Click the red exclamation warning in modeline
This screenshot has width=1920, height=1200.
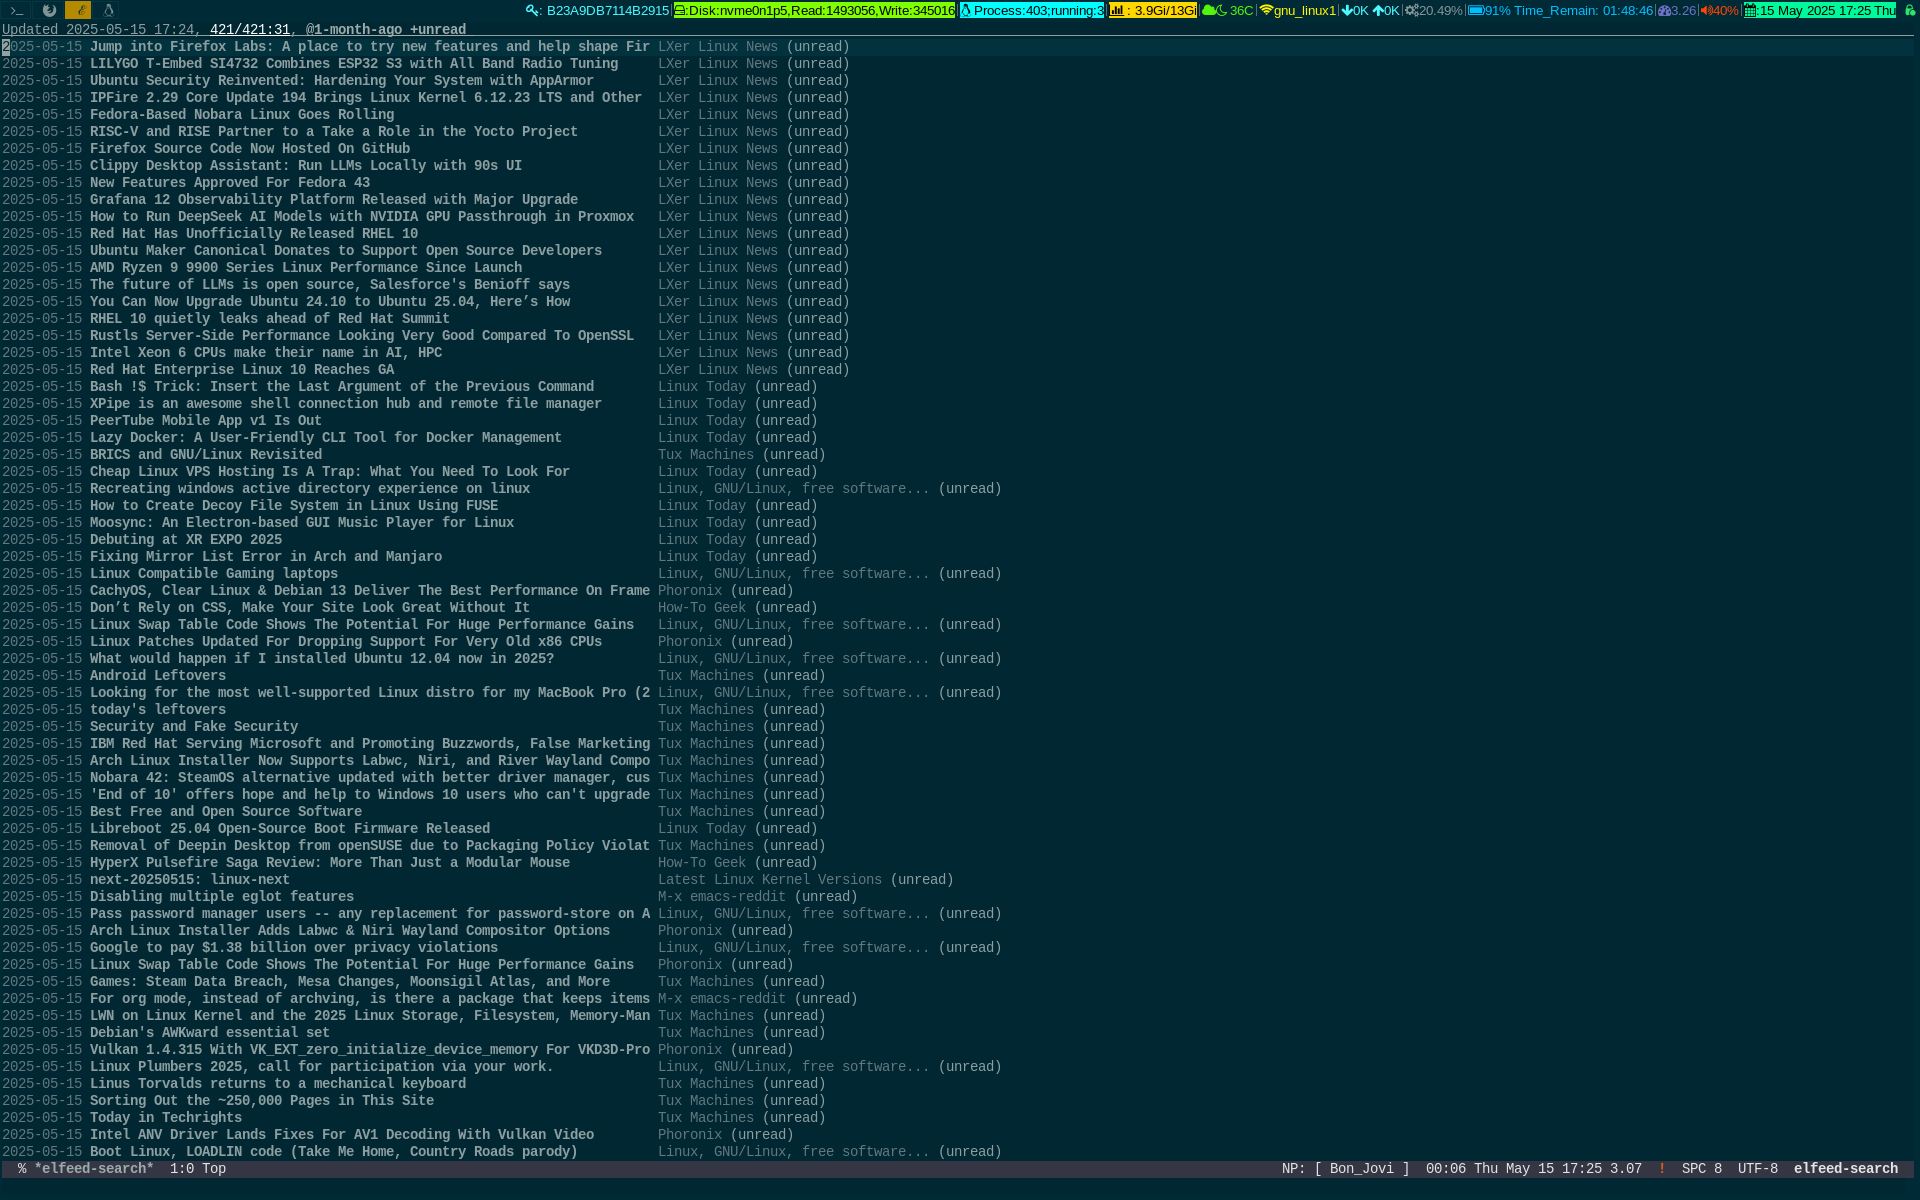tap(1662, 1169)
